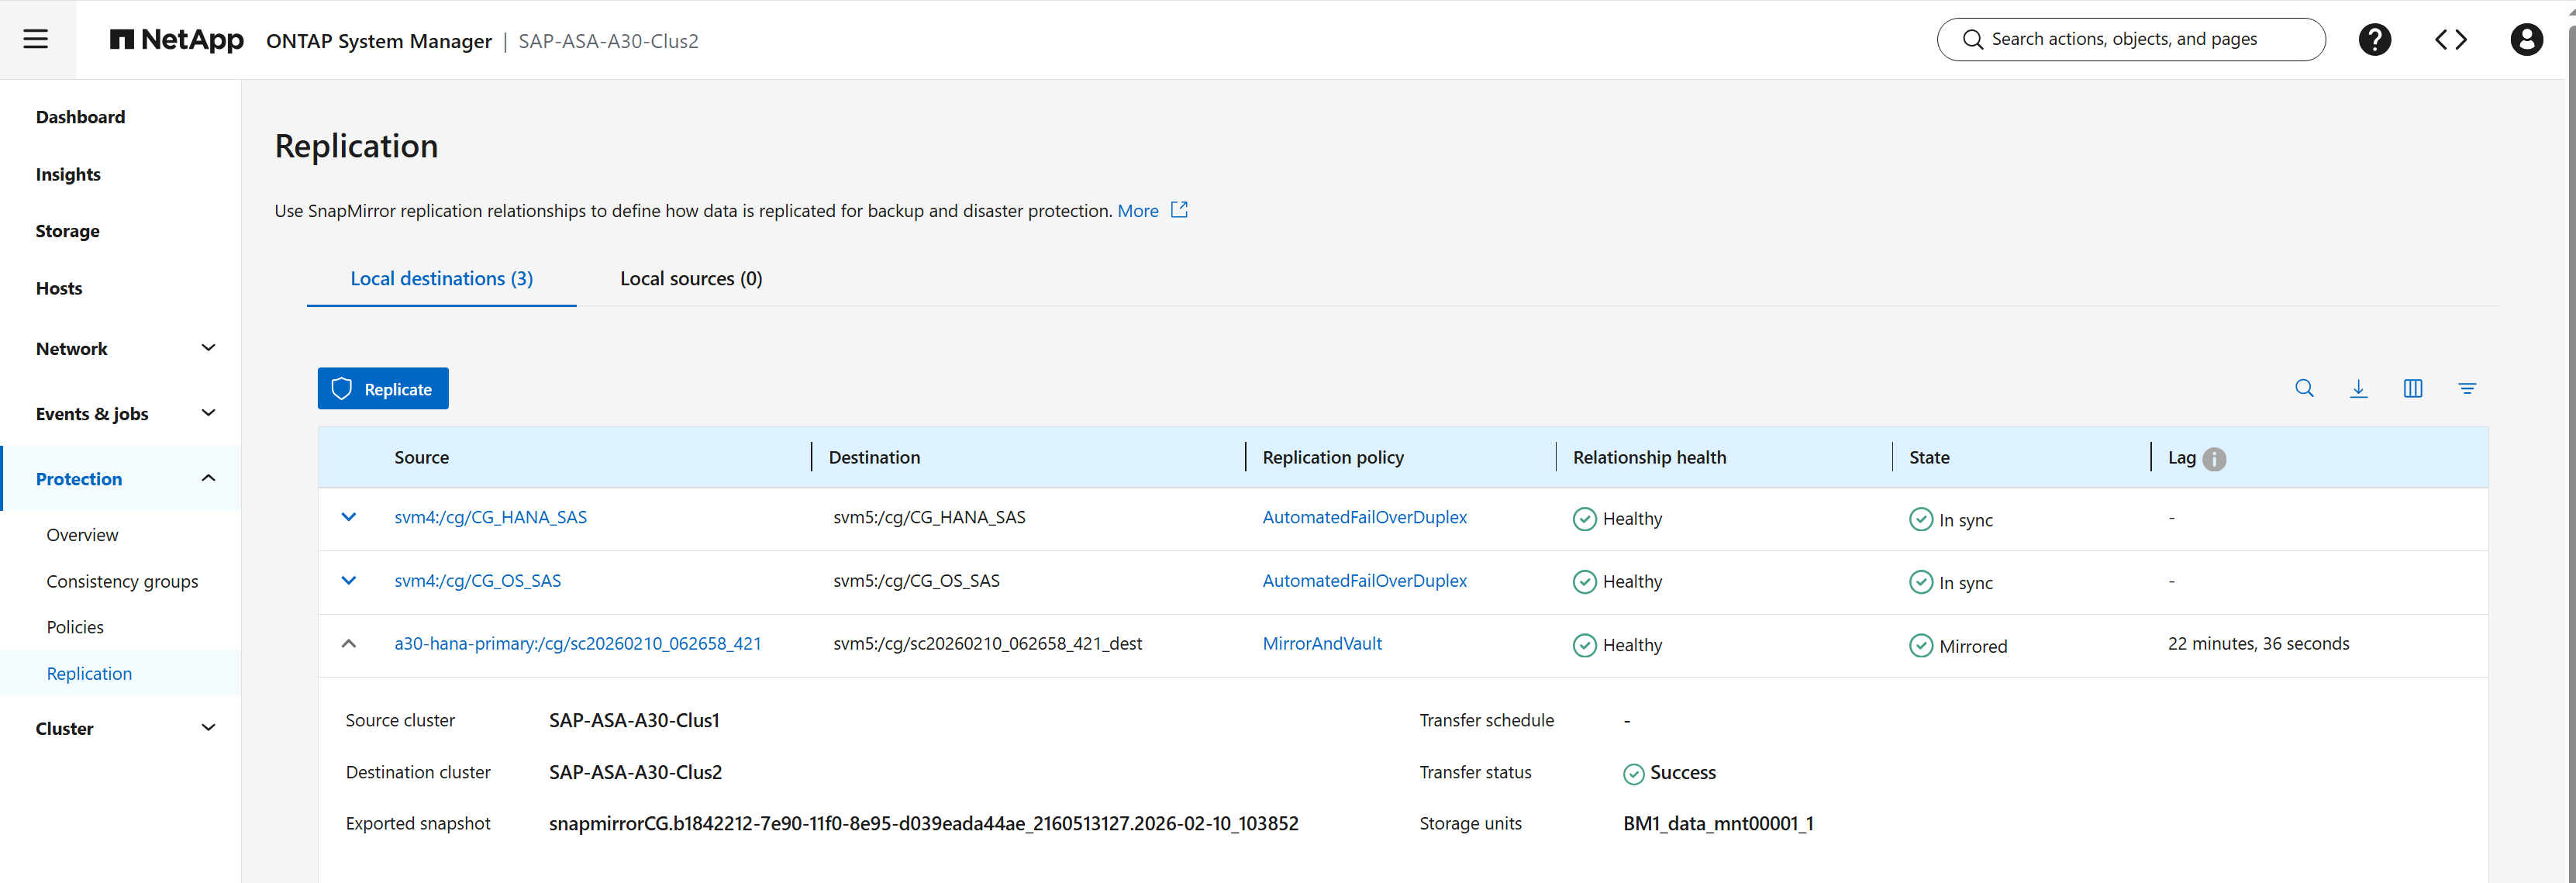Open the API code brackets icon
The width and height of the screenshot is (2576, 883).
[2450, 40]
